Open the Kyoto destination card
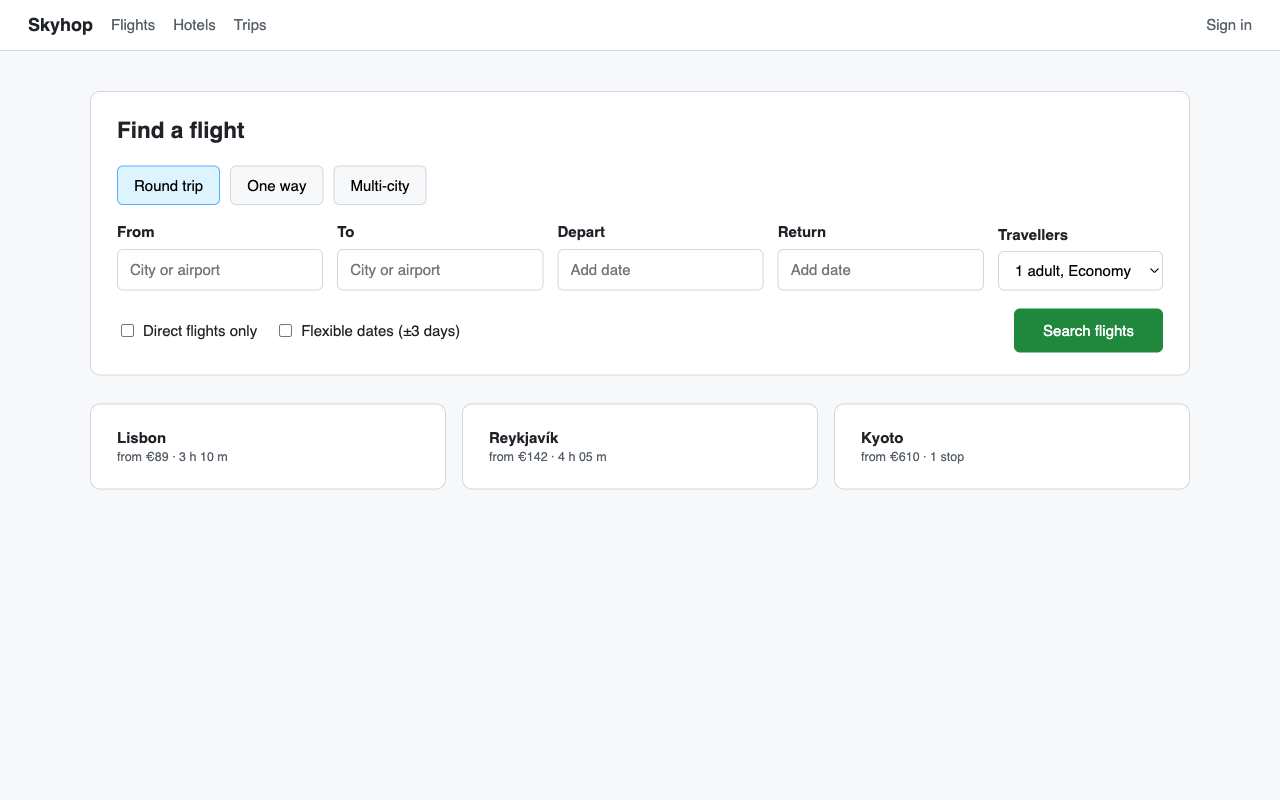1280x800 pixels. pos(1012,447)
